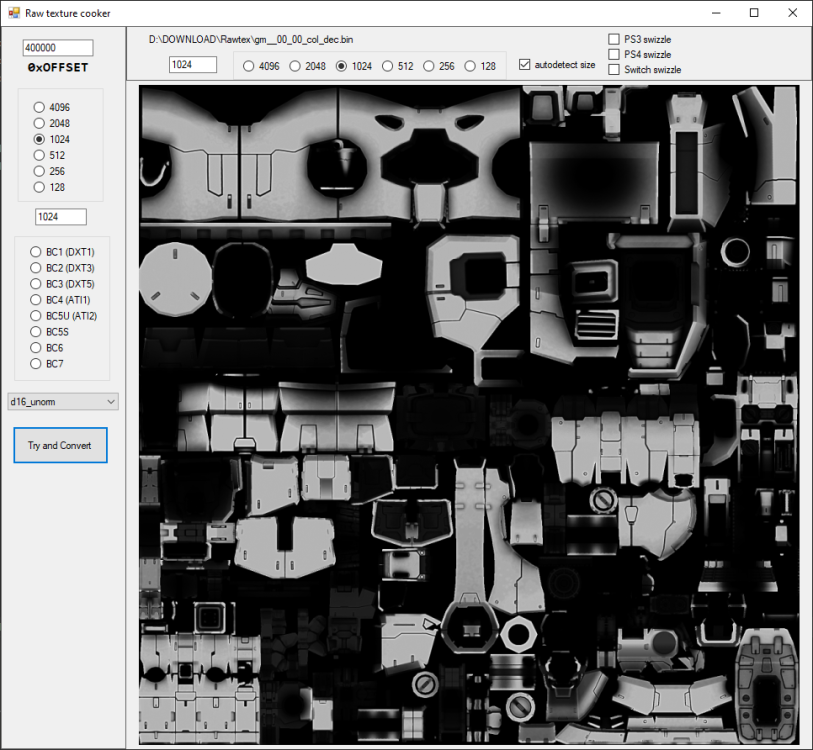Image resolution: width=813 pixels, height=750 pixels.
Task: Enable the PS3 swizzle checkbox
Action: tap(614, 39)
